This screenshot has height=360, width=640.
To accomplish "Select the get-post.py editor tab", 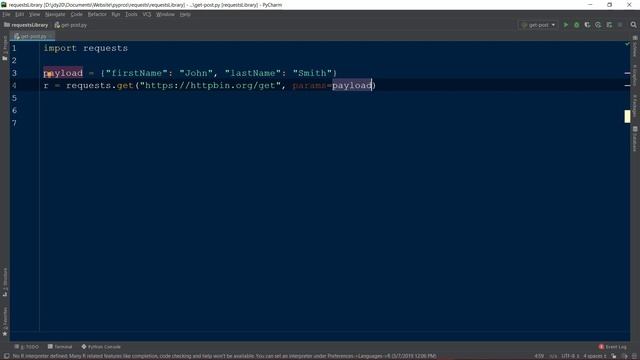I will coord(32,36).
